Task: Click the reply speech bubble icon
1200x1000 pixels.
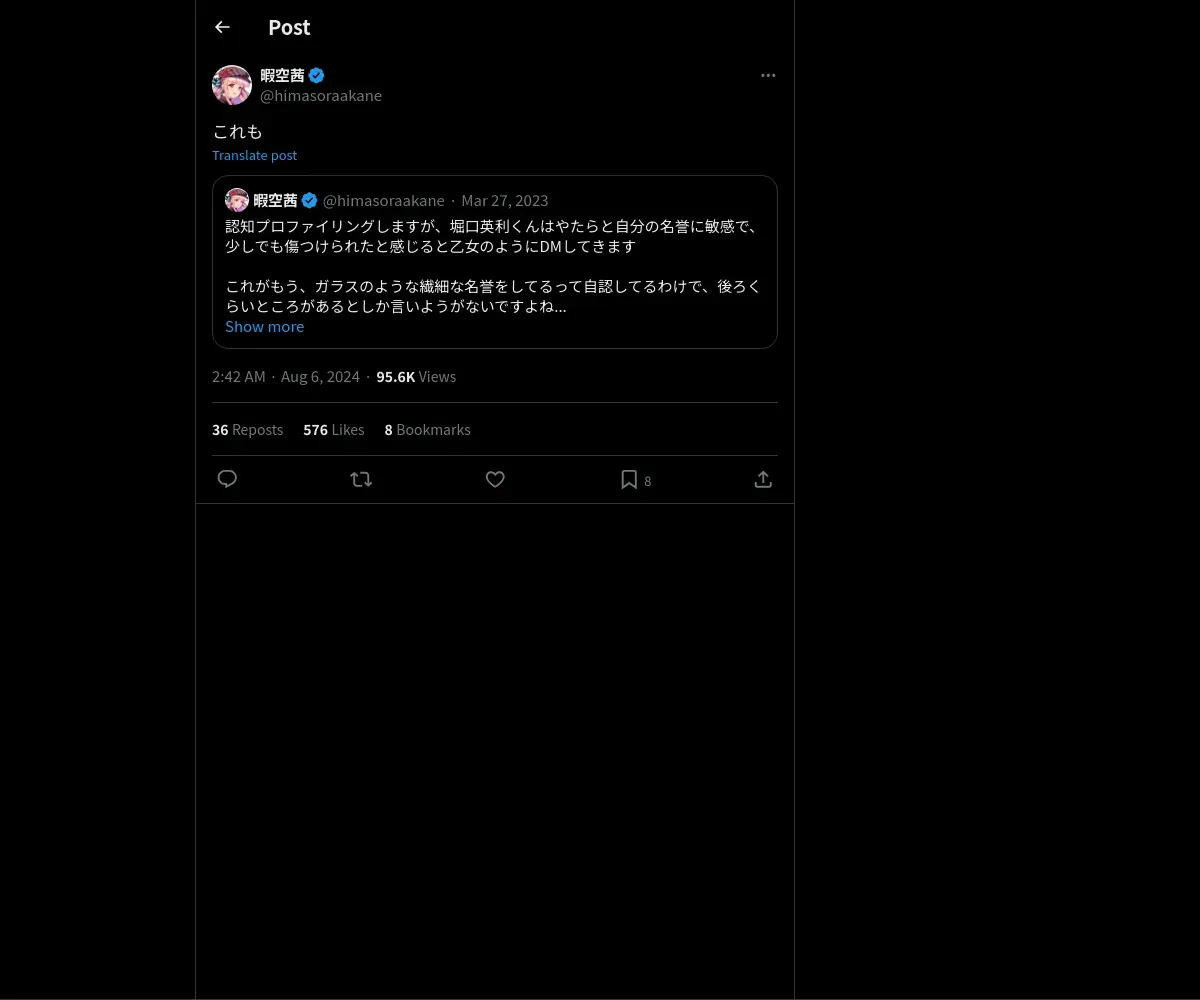Action: (x=227, y=479)
